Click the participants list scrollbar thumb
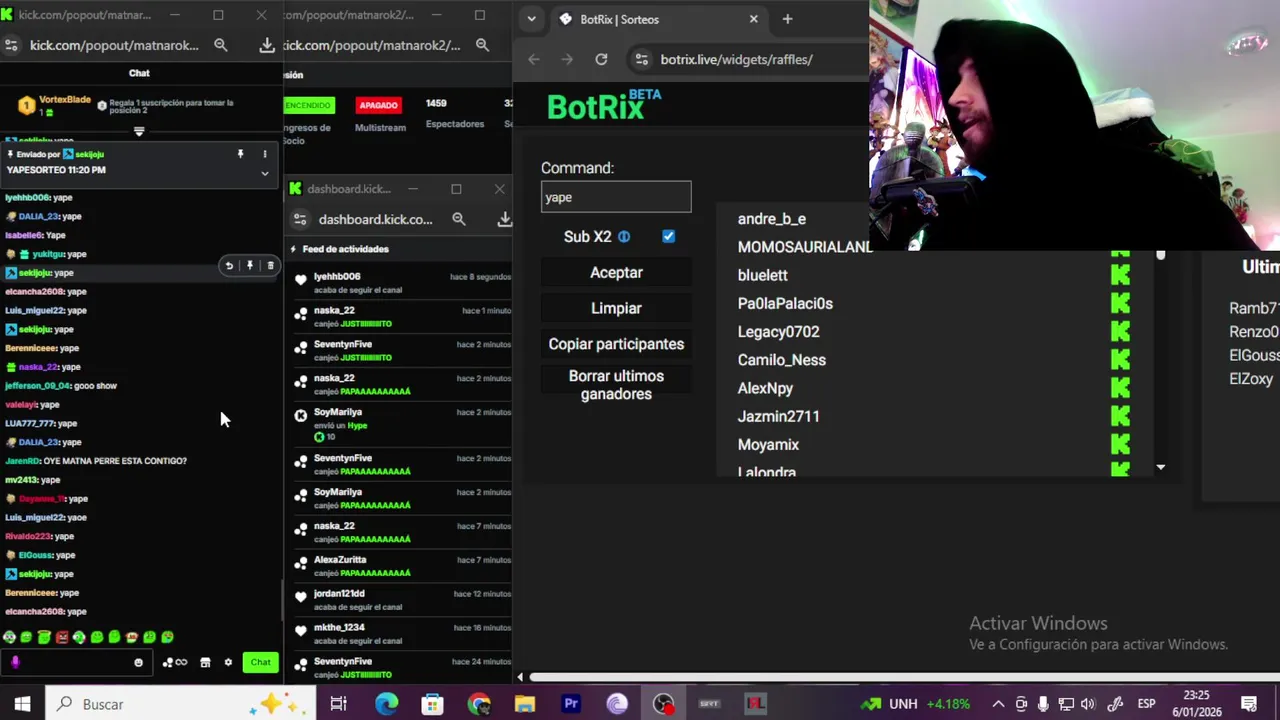This screenshot has height=720, width=1280. (1160, 256)
